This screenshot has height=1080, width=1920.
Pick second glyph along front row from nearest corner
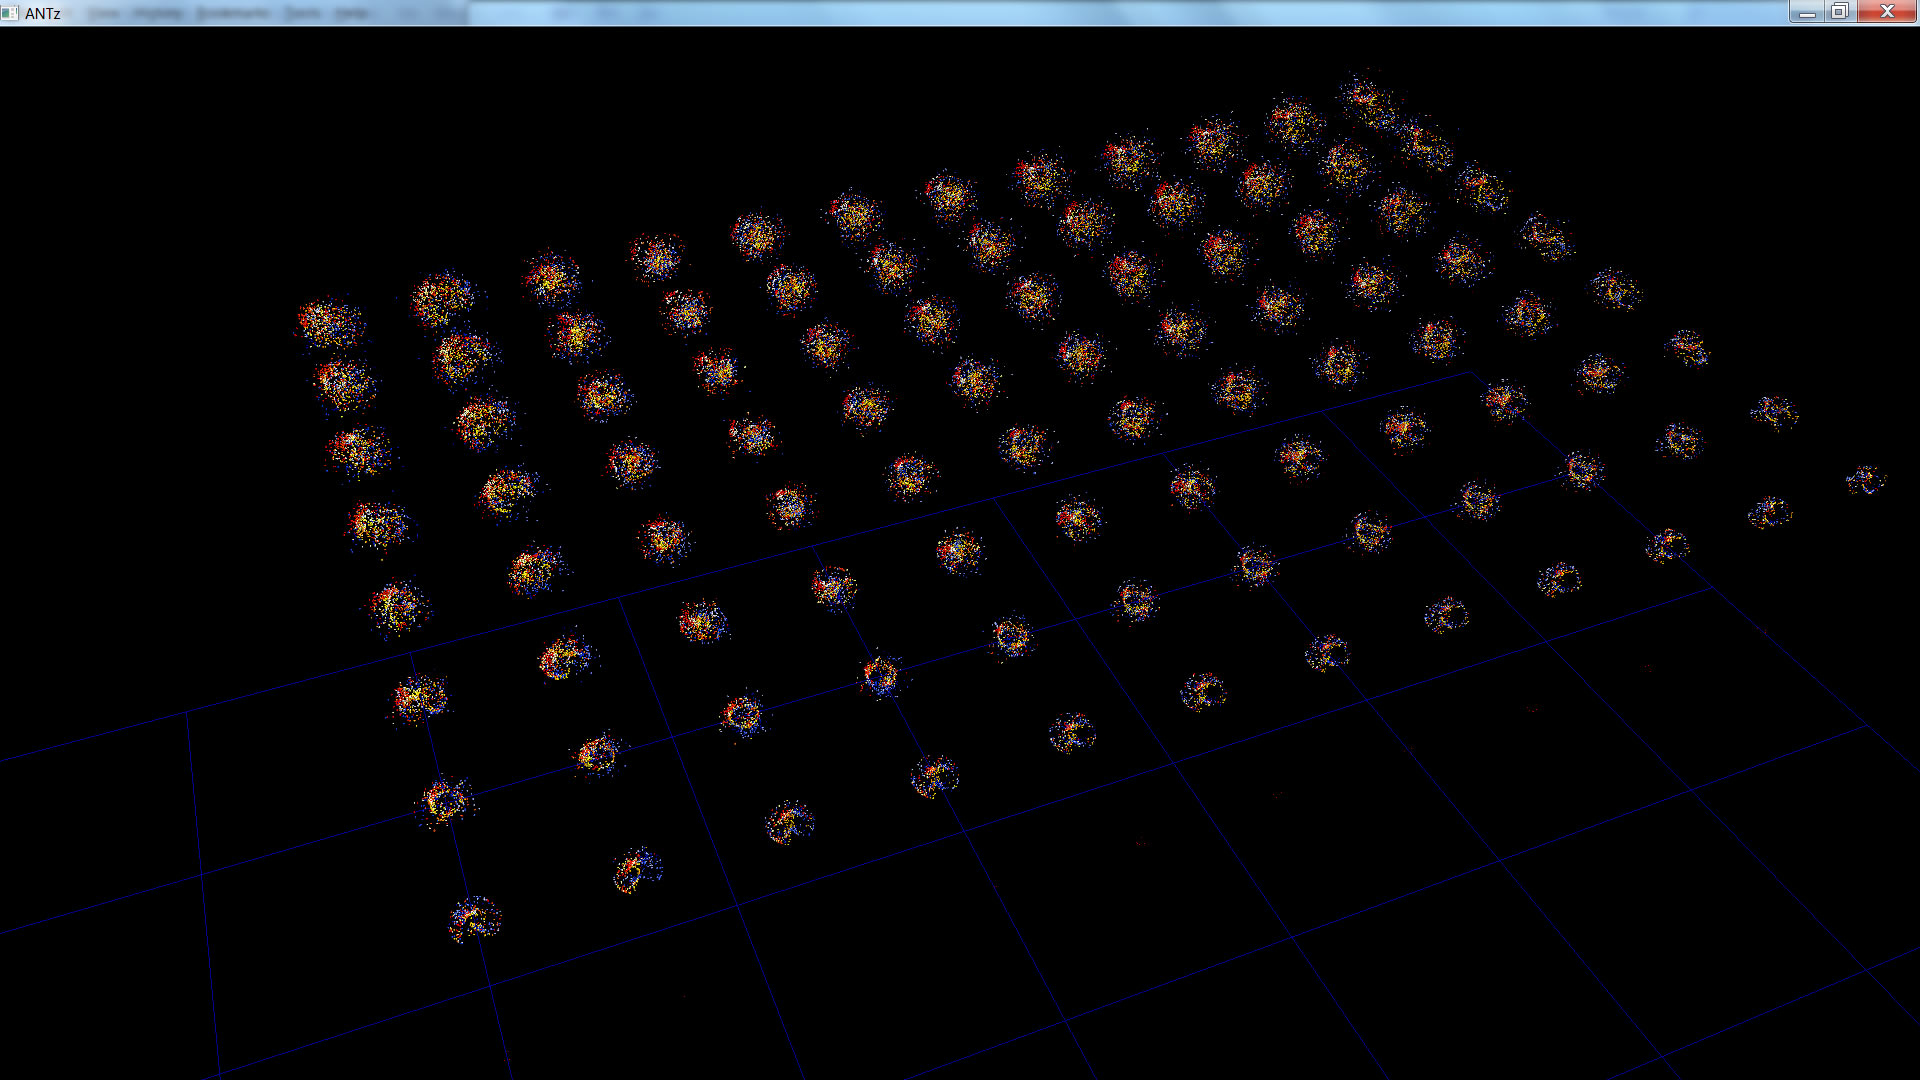coord(636,870)
